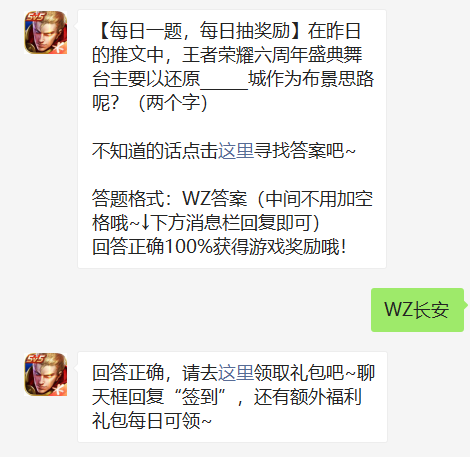Click the 5v5 badge on the bottom avatar

[x=35, y=359]
